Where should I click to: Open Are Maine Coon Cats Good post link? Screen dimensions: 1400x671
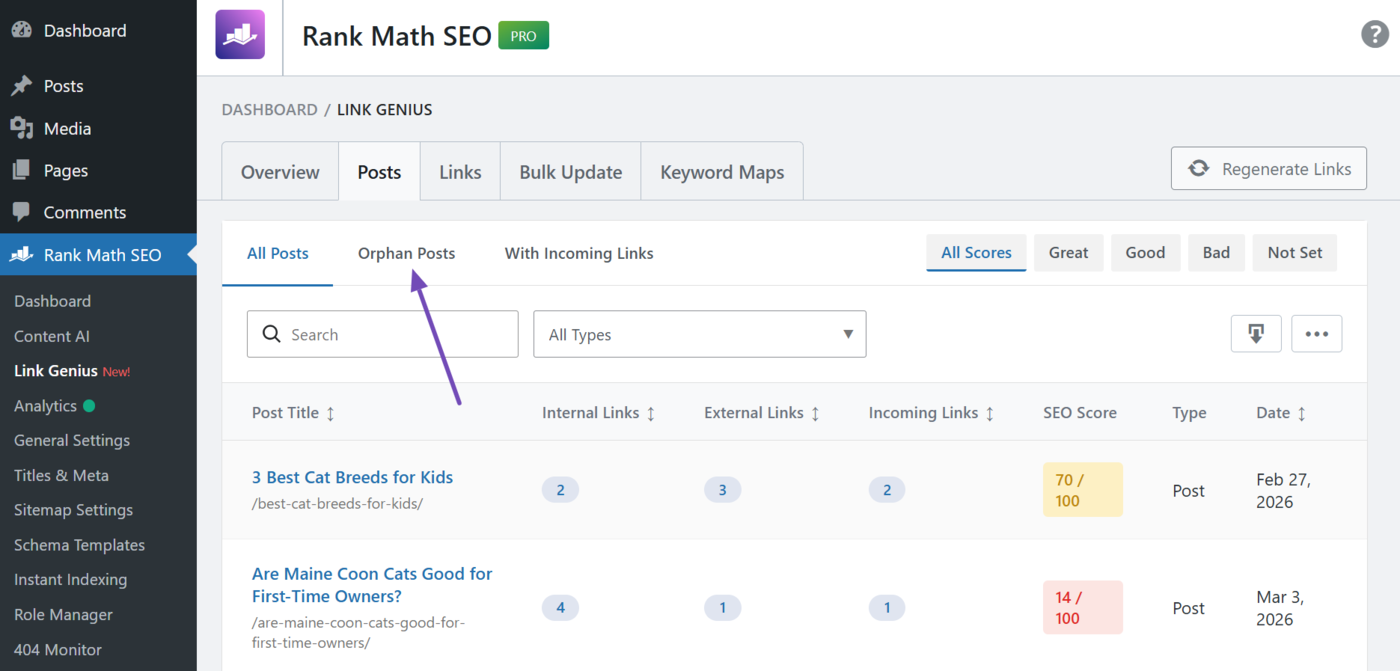pos(372,585)
